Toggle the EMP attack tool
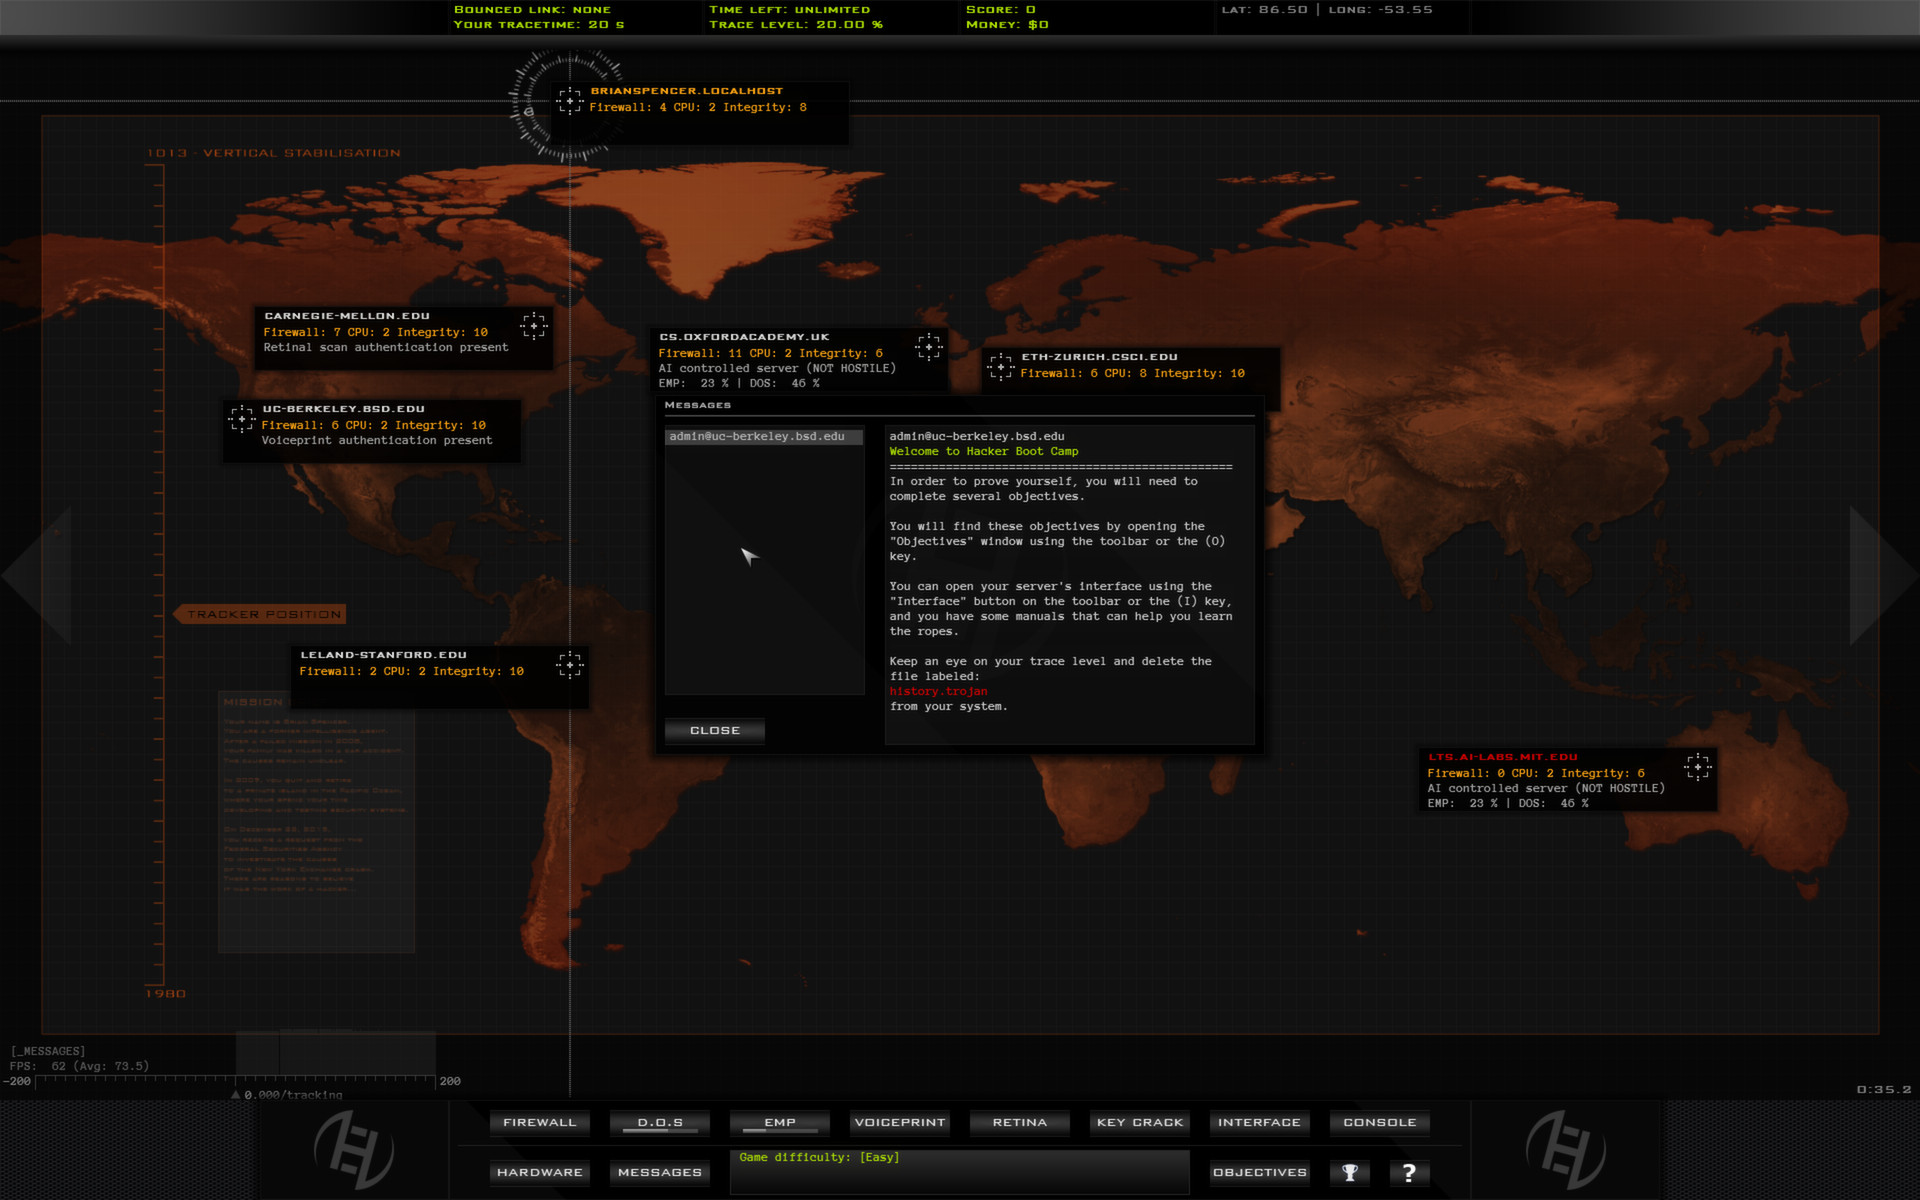1920x1200 pixels. click(779, 1122)
